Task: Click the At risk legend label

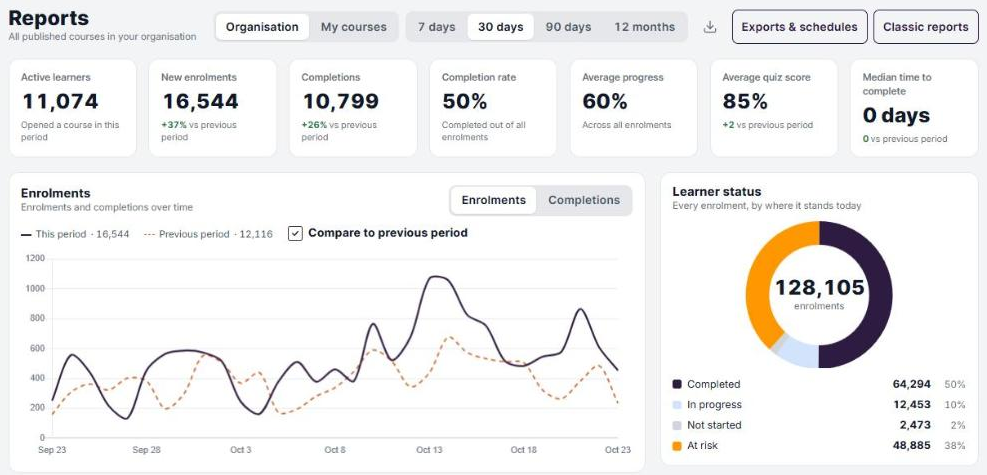Action: click(702, 446)
